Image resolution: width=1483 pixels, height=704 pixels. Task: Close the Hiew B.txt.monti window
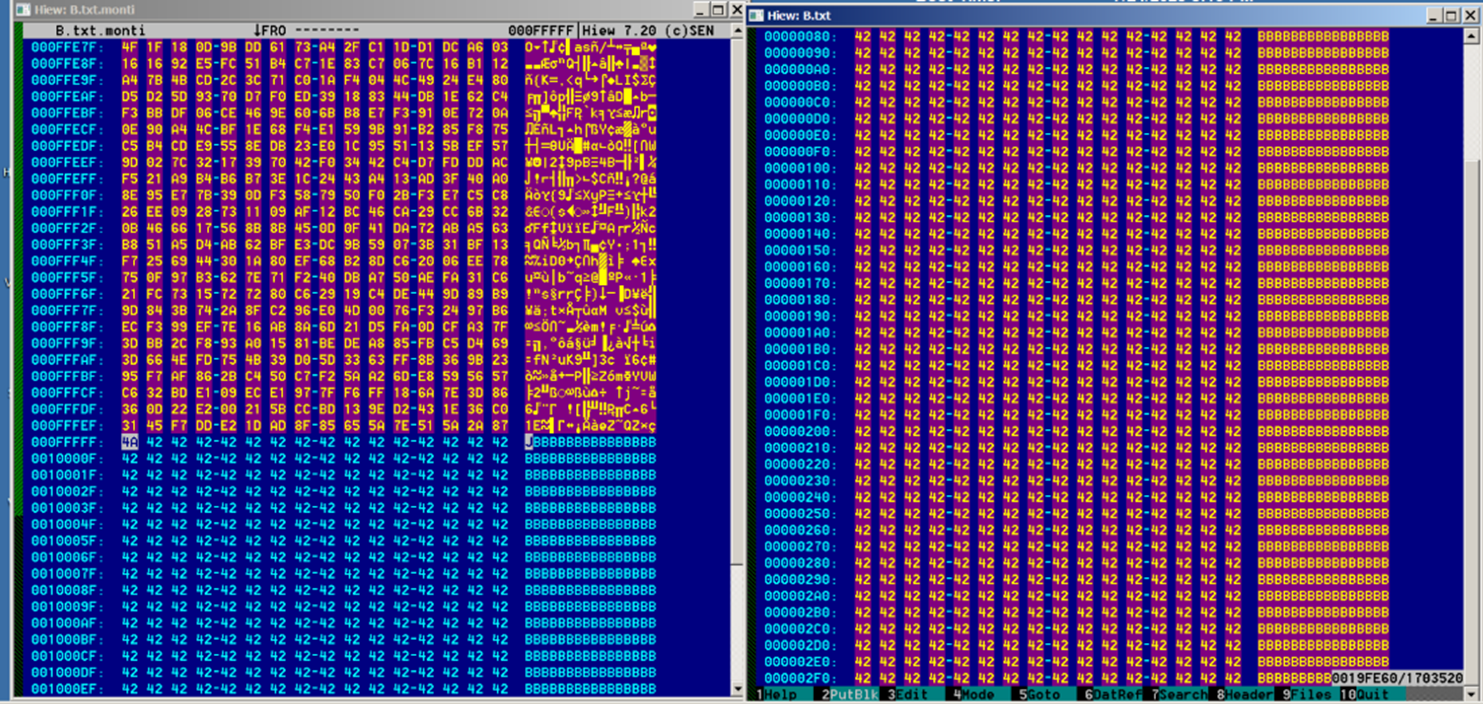pos(736,10)
